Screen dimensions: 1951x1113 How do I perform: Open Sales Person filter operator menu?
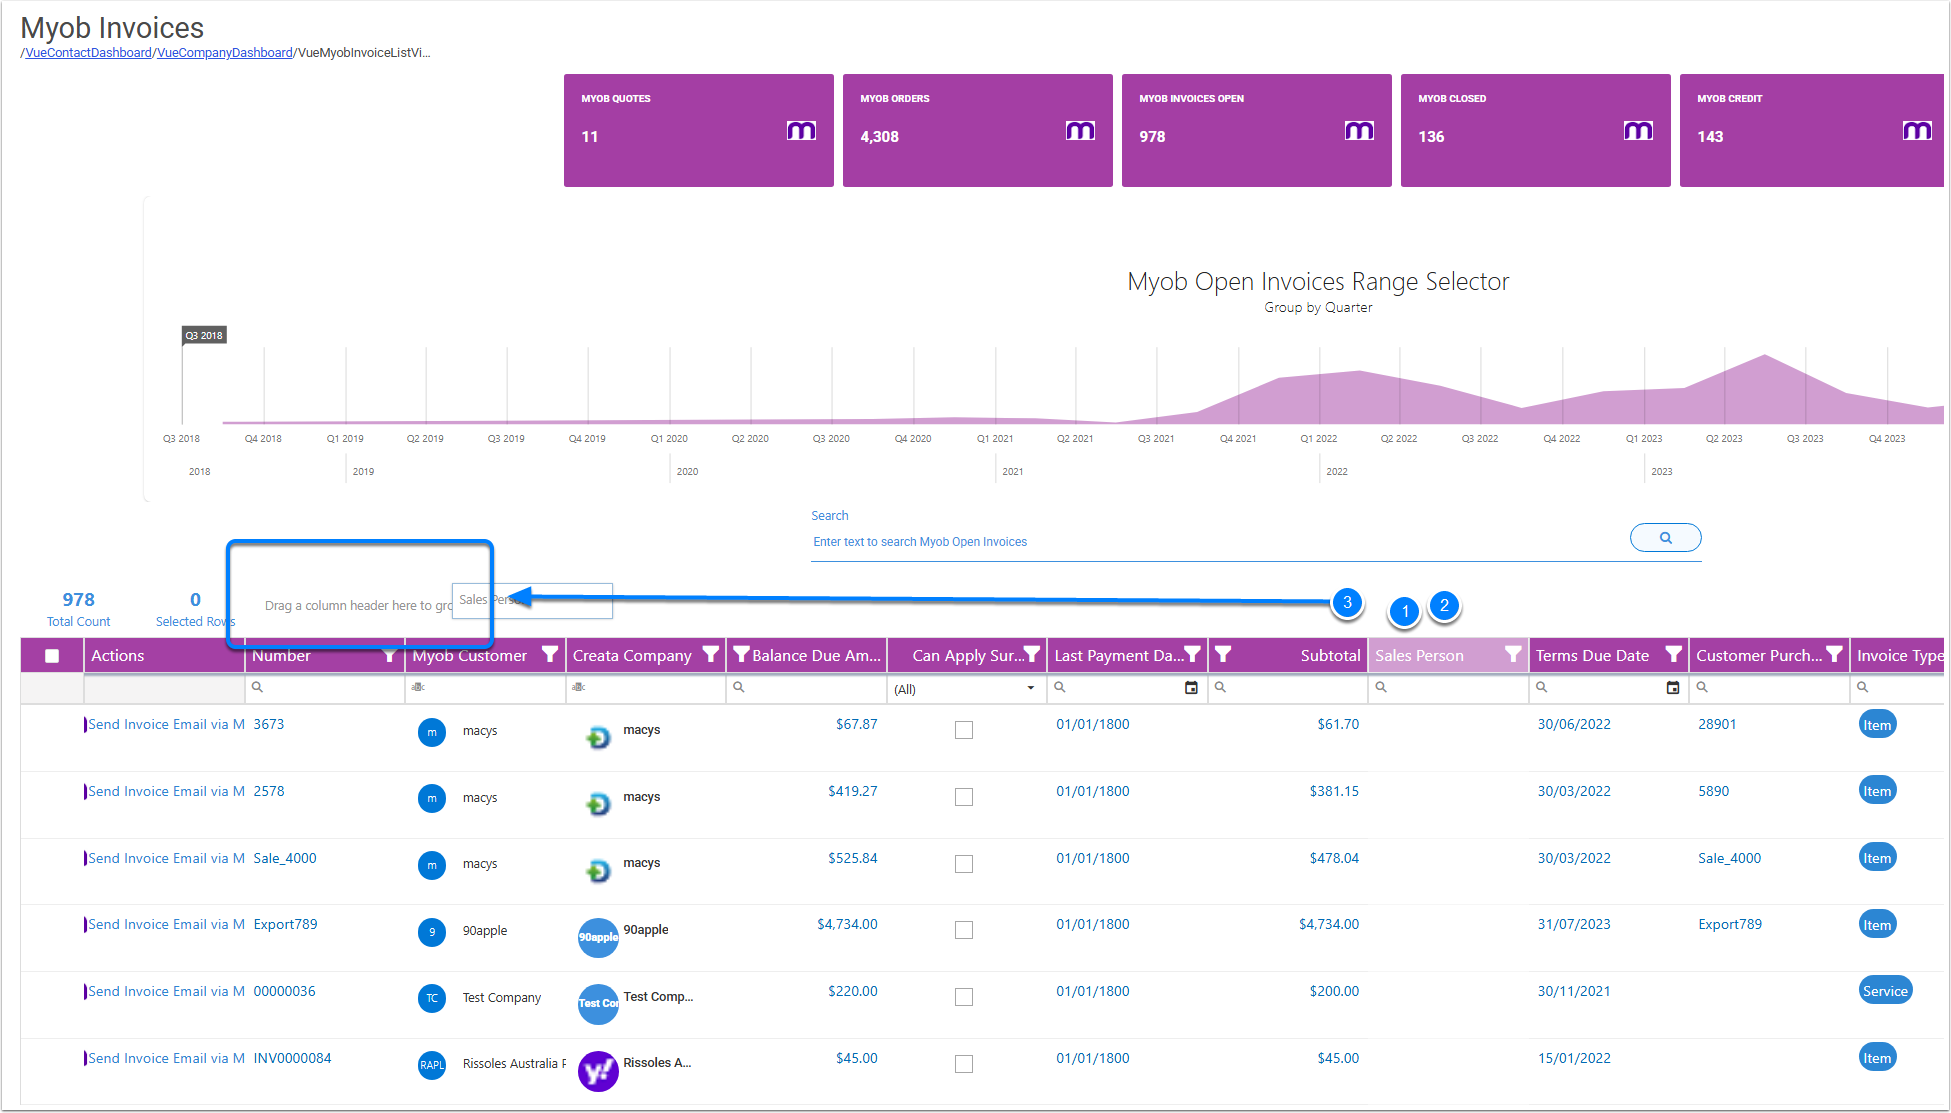pyautogui.click(x=1381, y=687)
